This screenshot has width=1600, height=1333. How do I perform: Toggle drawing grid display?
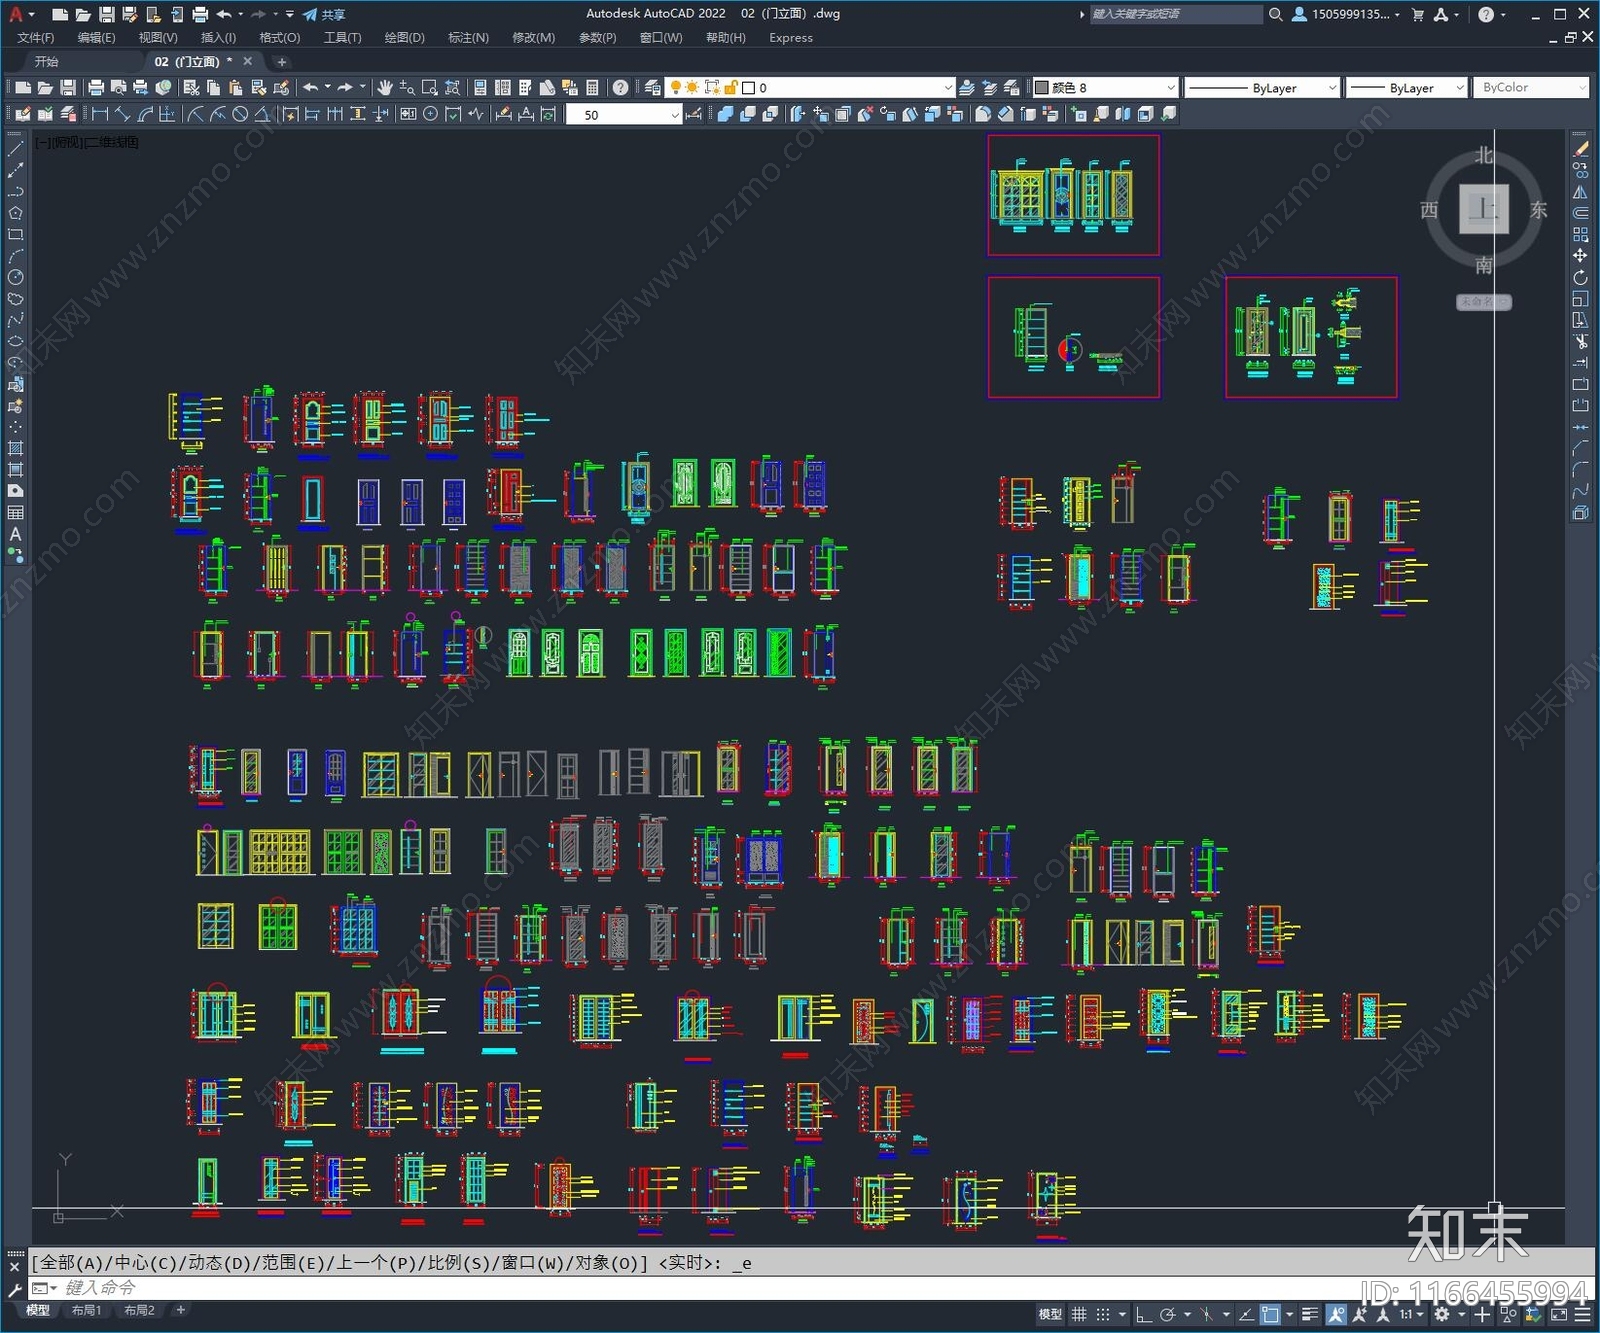tap(1079, 1315)
